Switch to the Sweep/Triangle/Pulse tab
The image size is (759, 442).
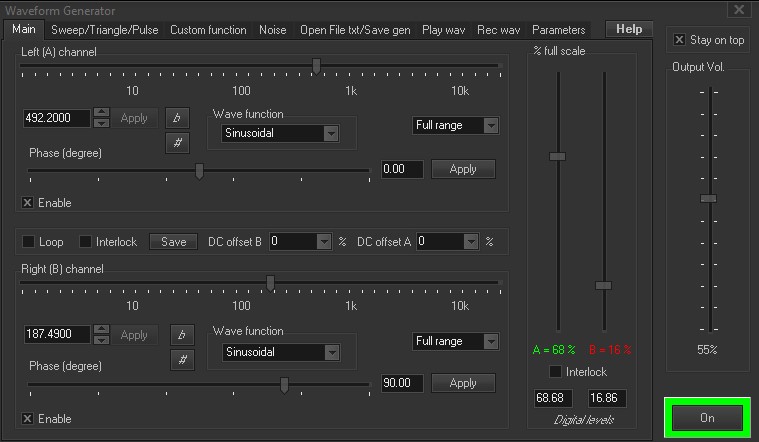pyautogui.click(x=105, y=30)
